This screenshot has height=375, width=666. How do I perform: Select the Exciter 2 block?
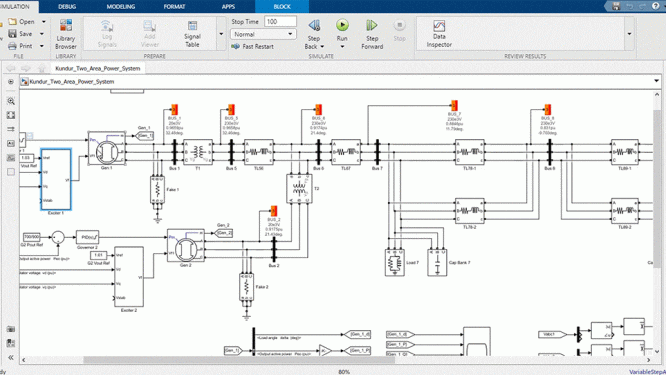[129, 277]
